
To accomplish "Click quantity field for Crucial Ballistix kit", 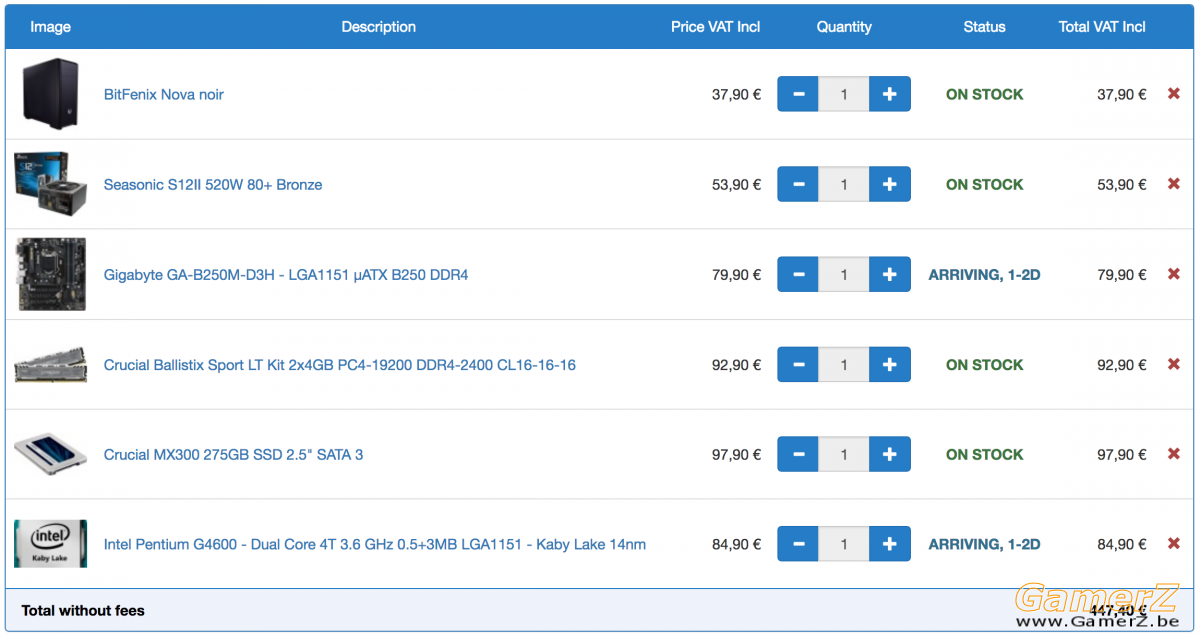I will pyautogui.click(x=844, y=364).
